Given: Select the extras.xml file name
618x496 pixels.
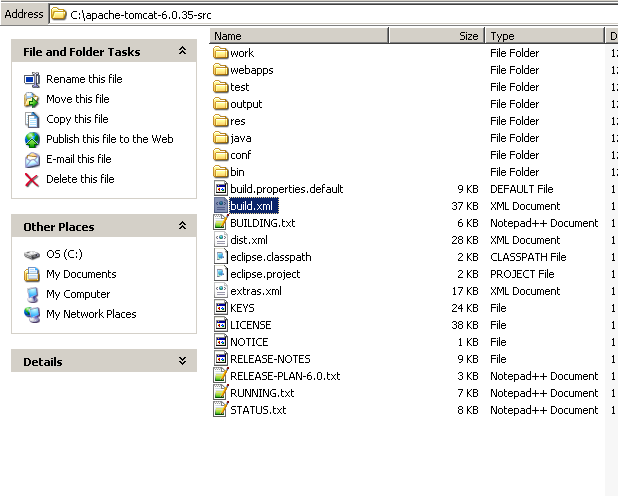Looking at the screenshot, I should pyautogui.click(x=256, y=291).
